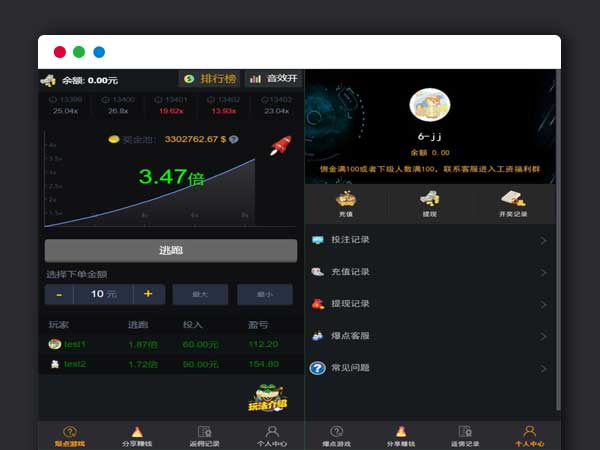Open 爆点游戏 tab in the left panel
This screenshot has width=600, height=450.
coord(70,436)
